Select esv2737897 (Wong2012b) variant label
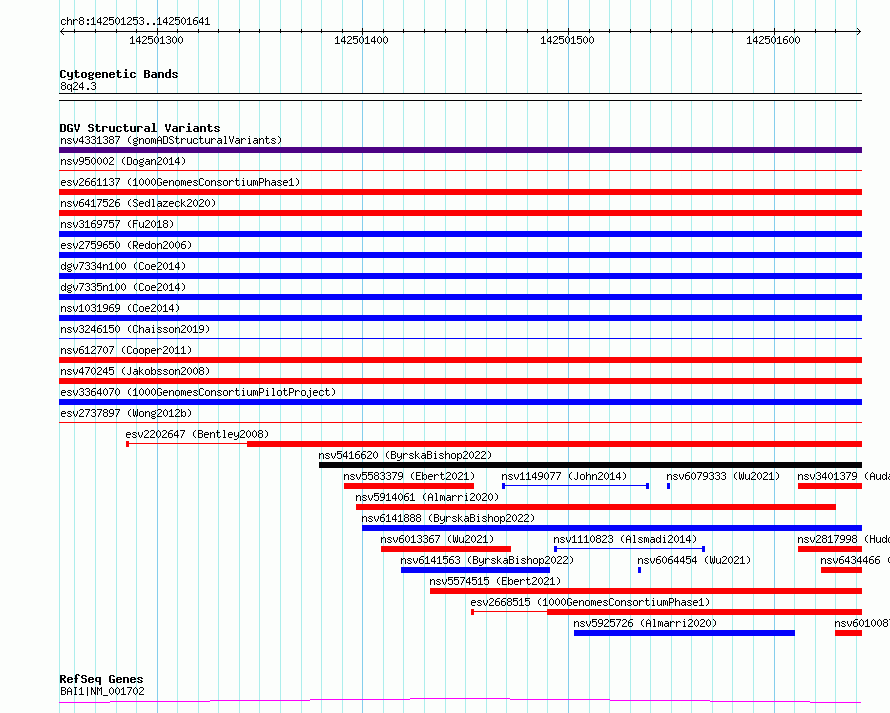 126,413
